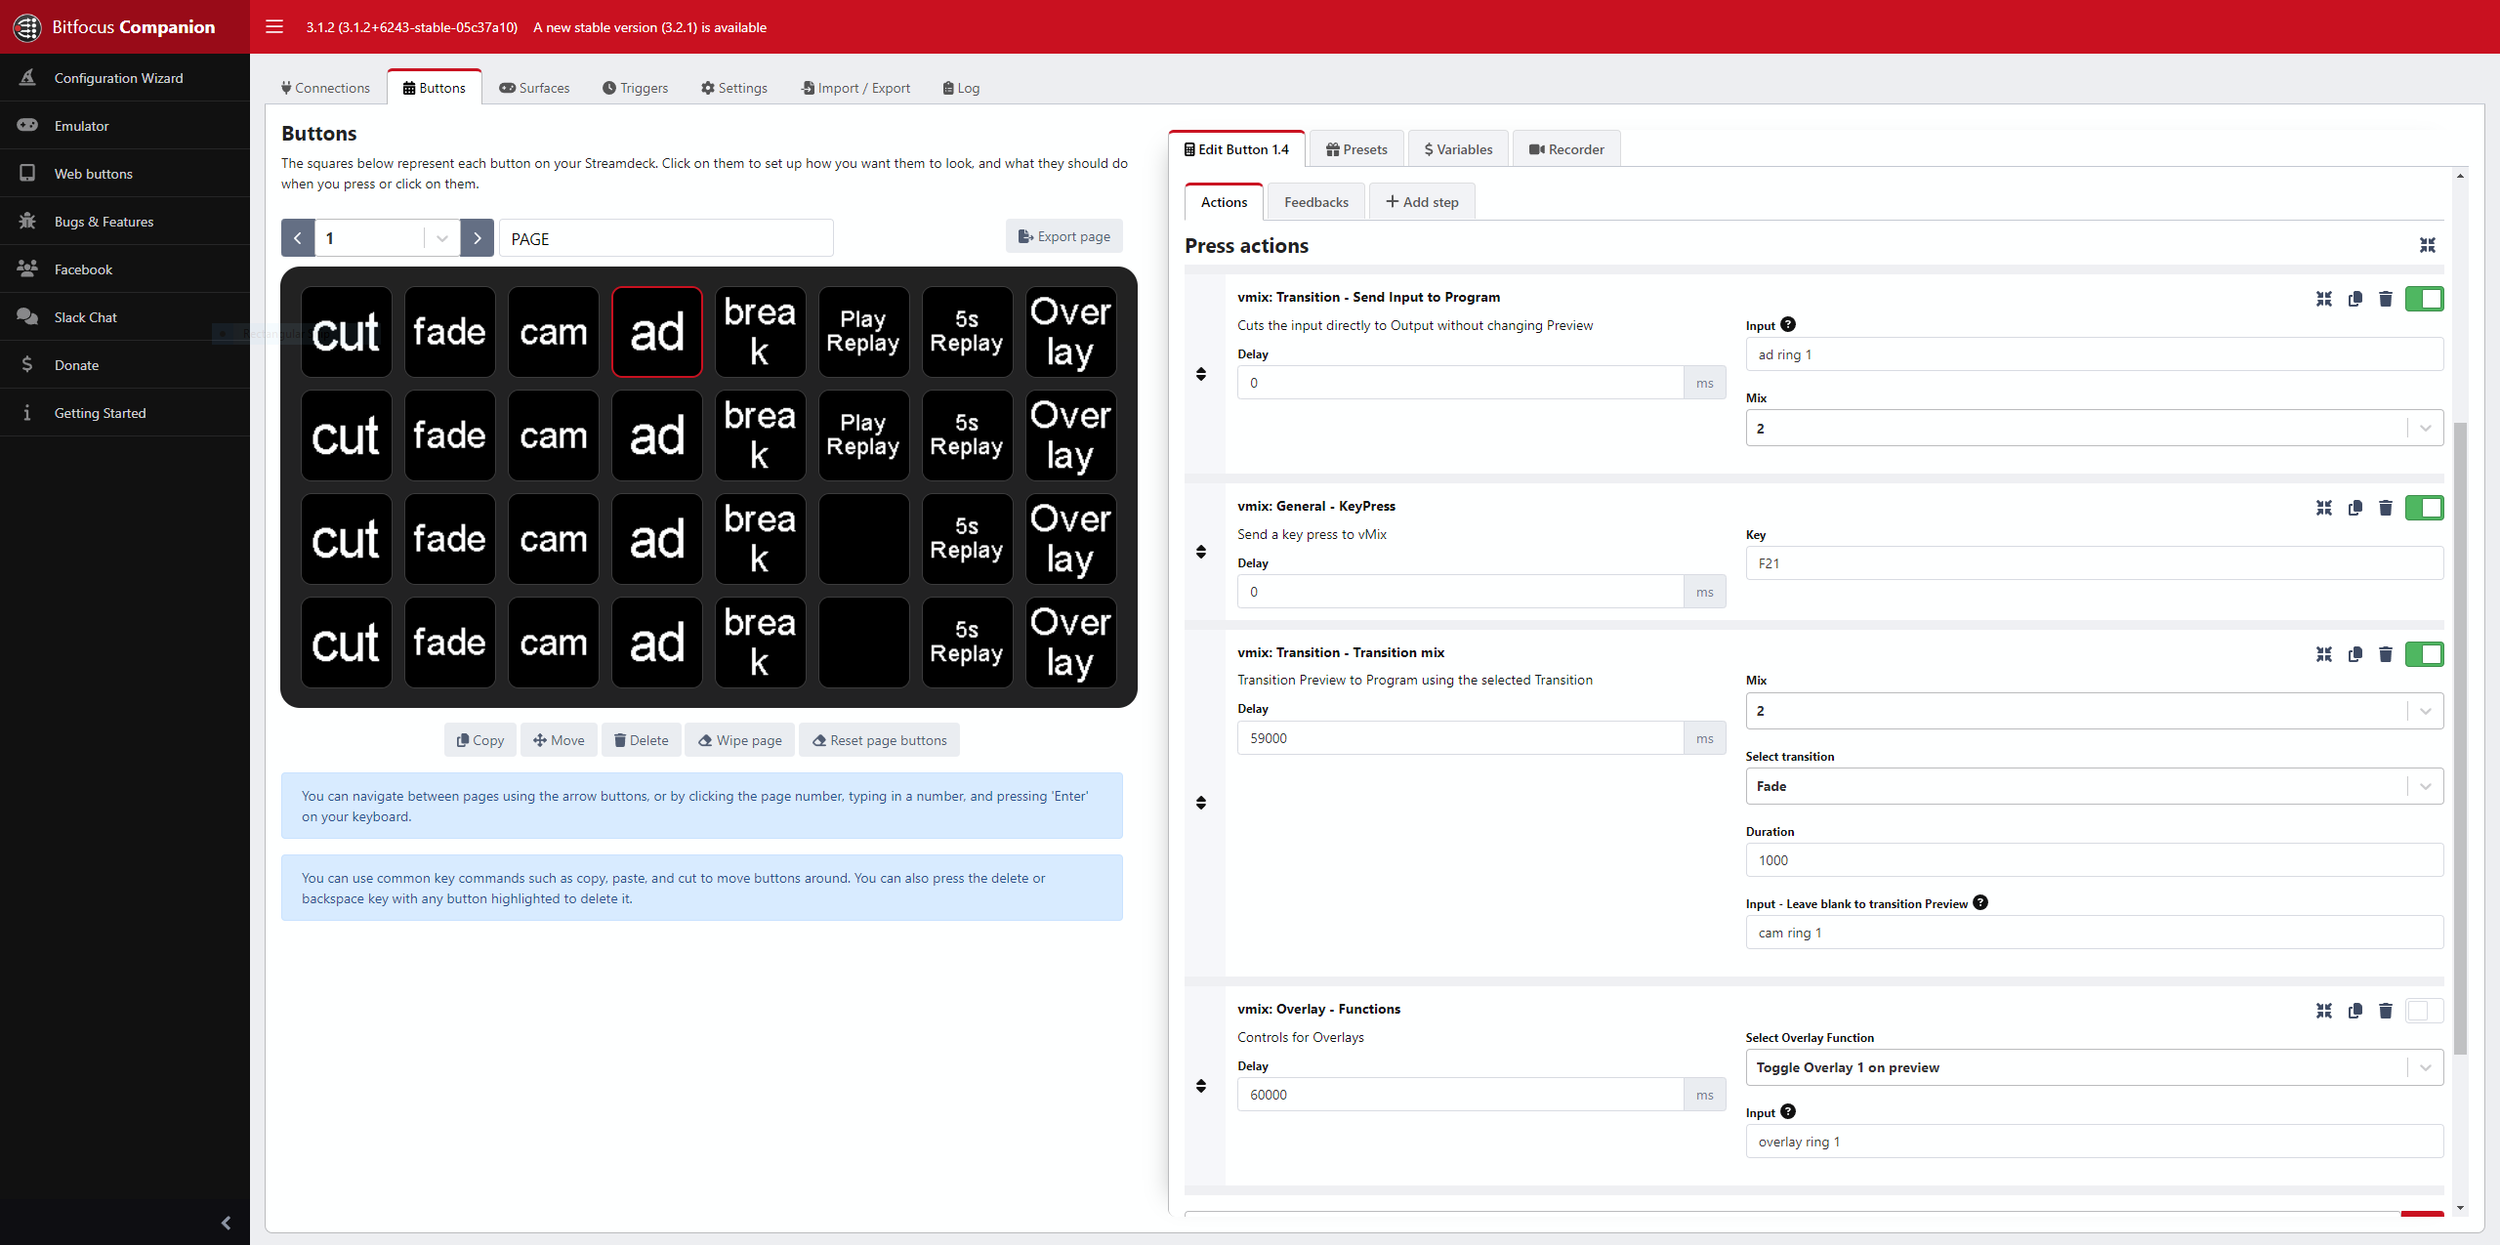Collapse the left sidebar arrow
Screen dimensions: 2500x1245
226,1222
